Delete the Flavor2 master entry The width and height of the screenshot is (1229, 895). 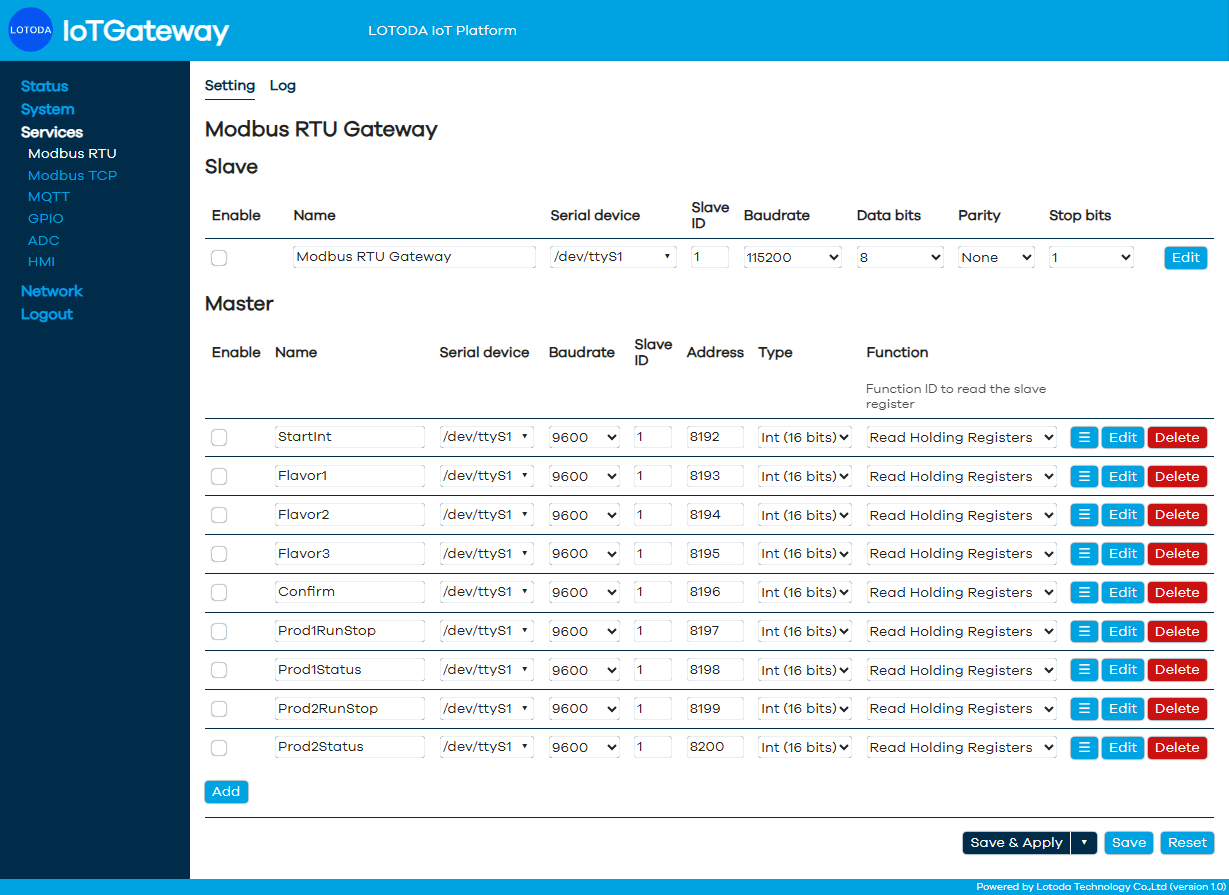coord(1177,515)
